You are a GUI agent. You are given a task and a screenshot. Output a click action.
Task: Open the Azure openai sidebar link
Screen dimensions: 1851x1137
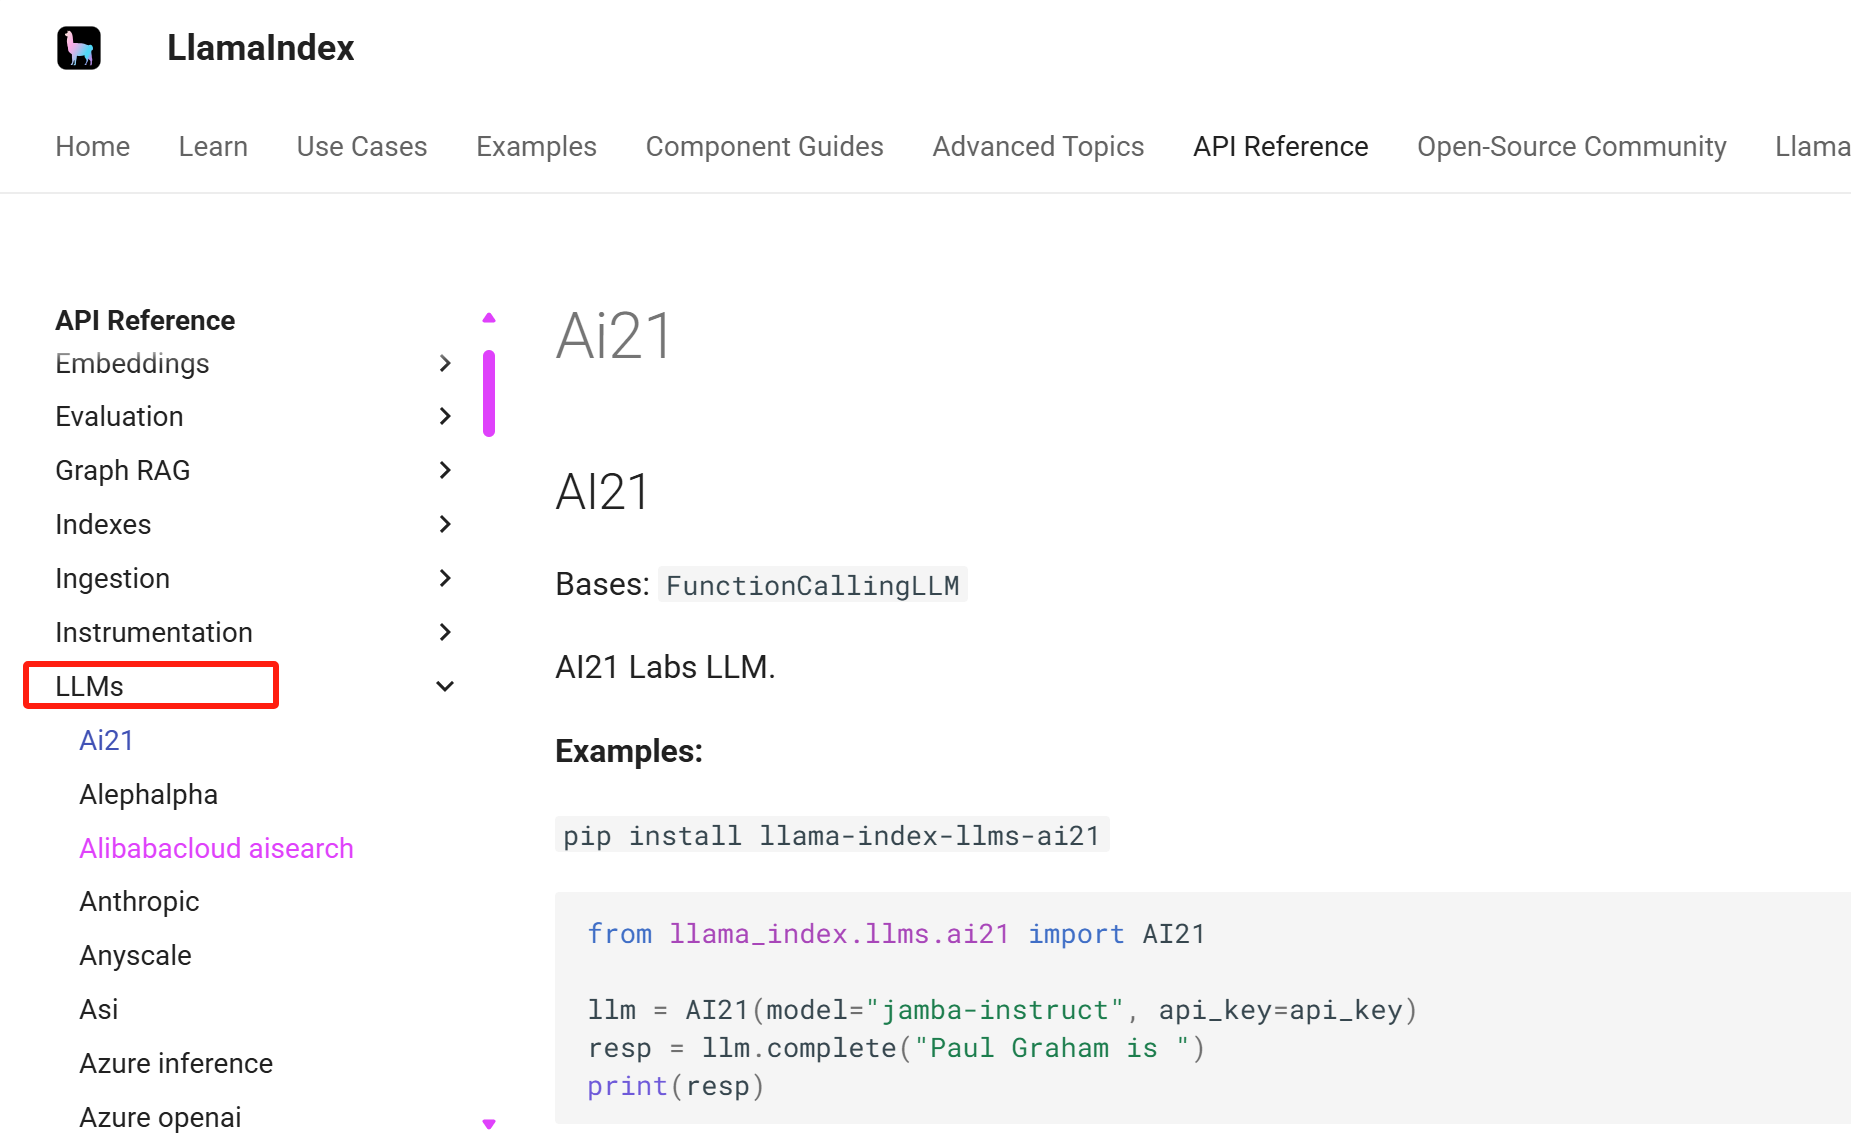(160, 1117)
